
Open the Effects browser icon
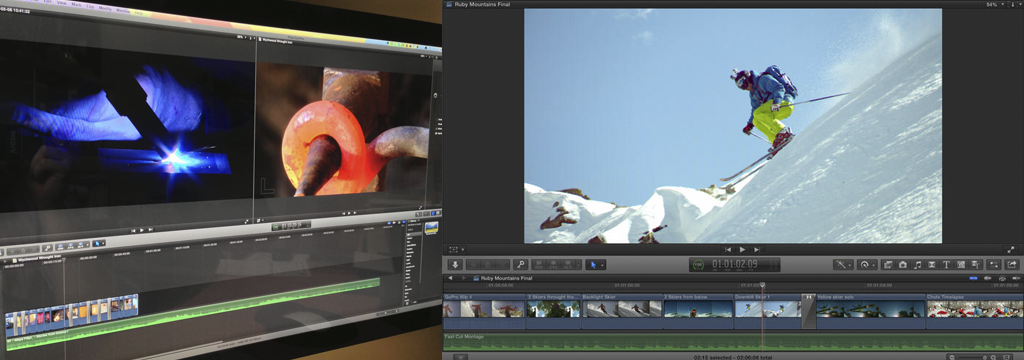point(888,265)
